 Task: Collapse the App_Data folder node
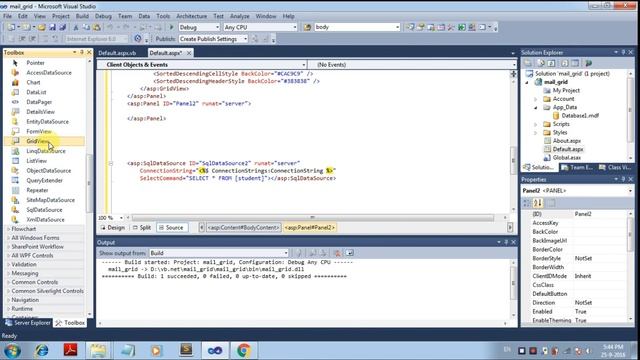[x=536, y=107]
